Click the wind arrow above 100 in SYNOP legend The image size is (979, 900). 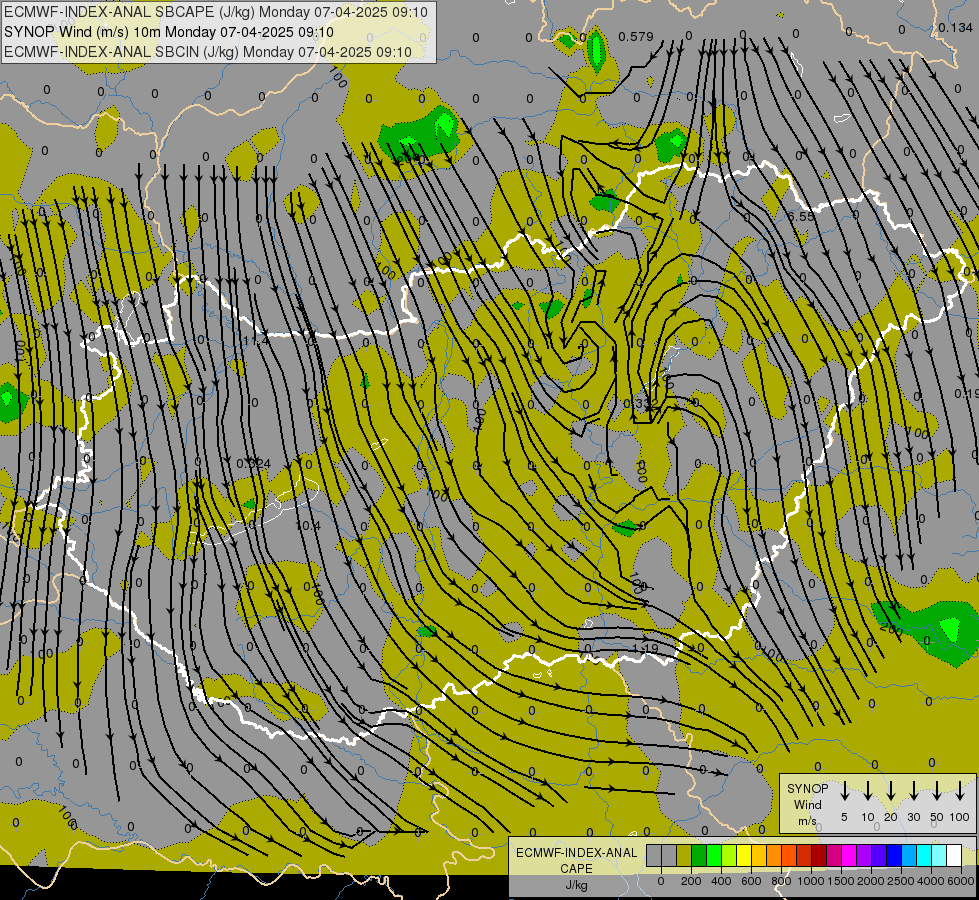[960, 791]
